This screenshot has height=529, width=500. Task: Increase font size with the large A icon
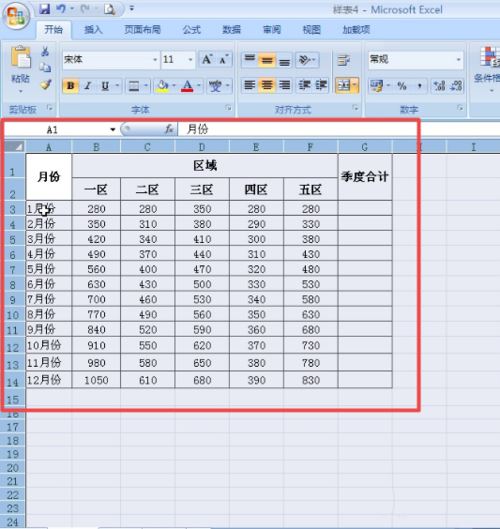coord(206,60)
